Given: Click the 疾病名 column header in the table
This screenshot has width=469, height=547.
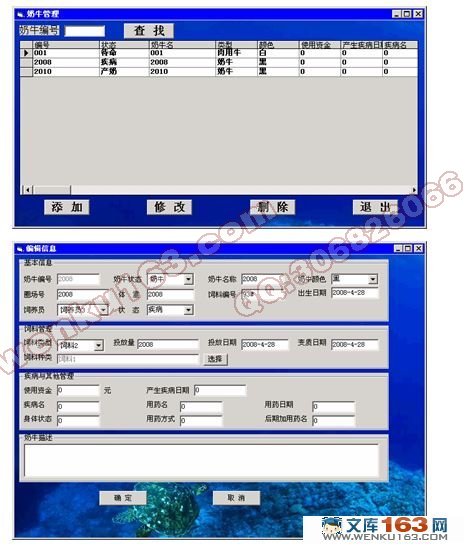Looking at the screenshot, I should [x=401, y=45].
